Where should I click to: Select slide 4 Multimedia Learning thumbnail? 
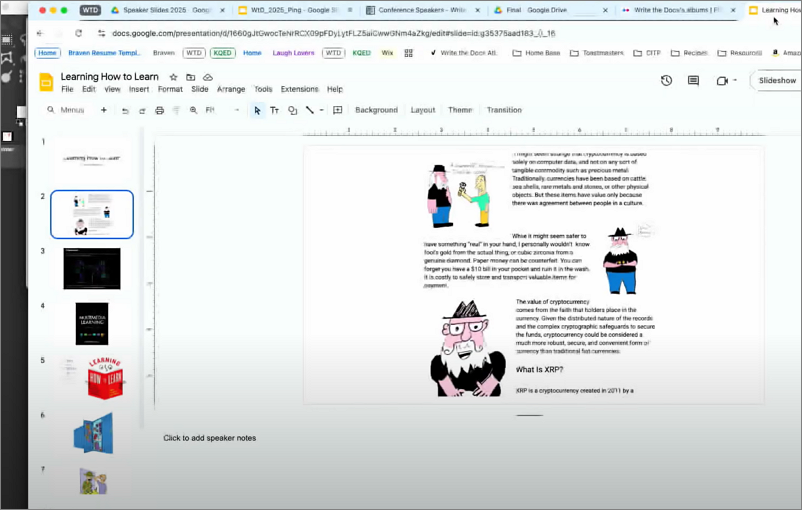point(92,324)
